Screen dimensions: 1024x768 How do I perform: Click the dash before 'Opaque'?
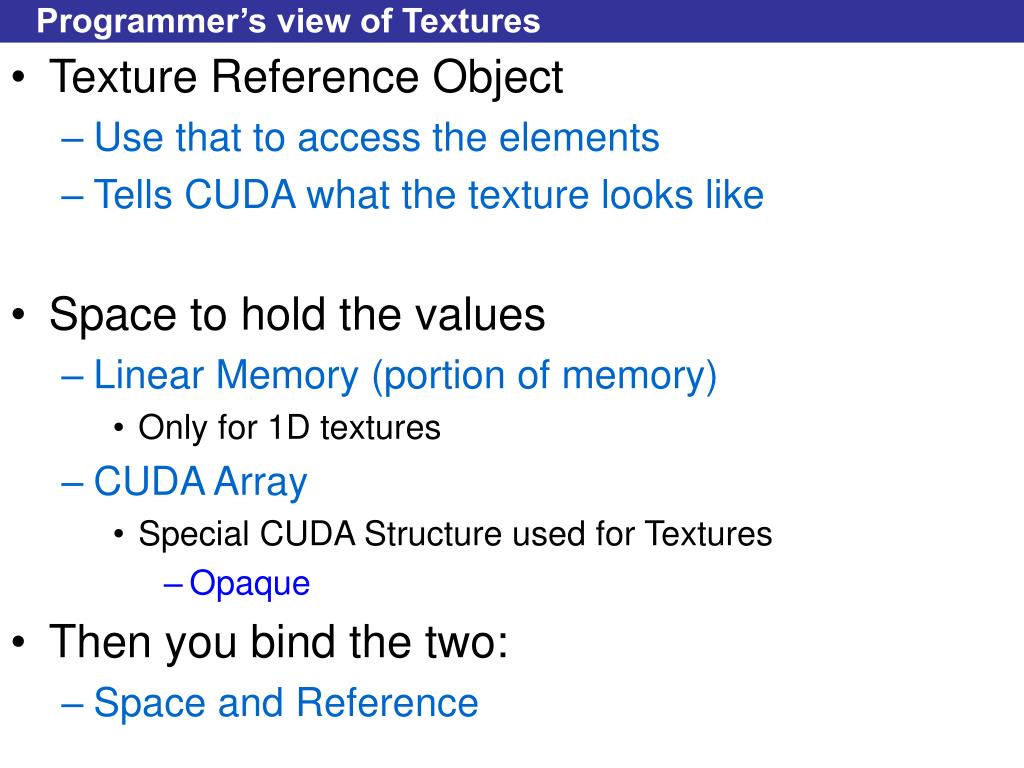point(172,585)
